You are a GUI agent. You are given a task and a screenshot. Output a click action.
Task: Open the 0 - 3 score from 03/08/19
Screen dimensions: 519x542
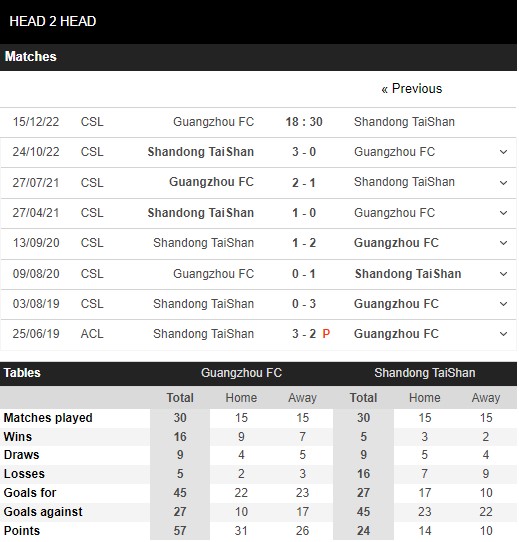coord(304,303)
